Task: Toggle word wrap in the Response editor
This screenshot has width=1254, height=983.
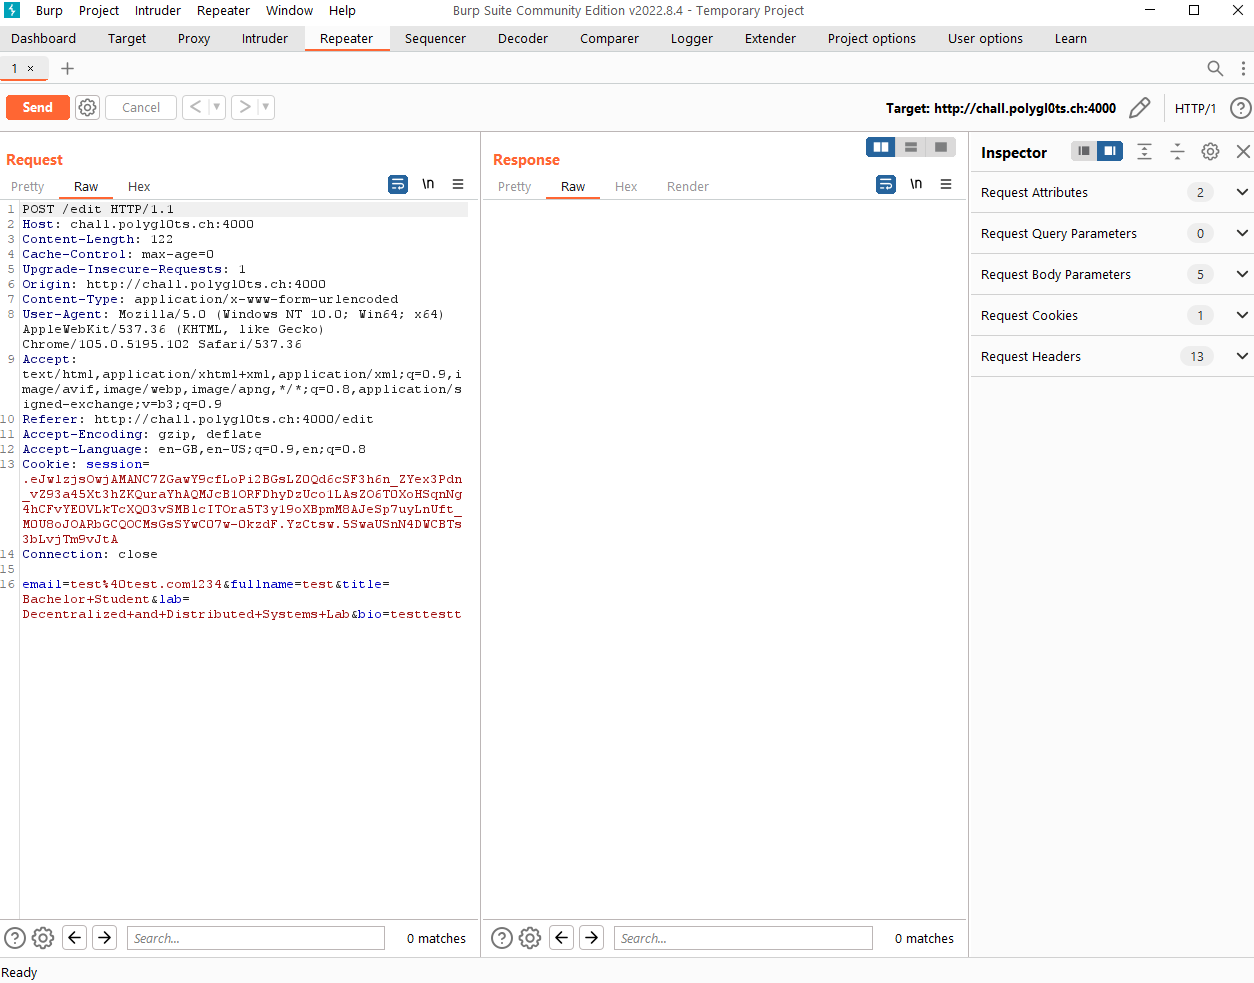Action: click(885, 184)
